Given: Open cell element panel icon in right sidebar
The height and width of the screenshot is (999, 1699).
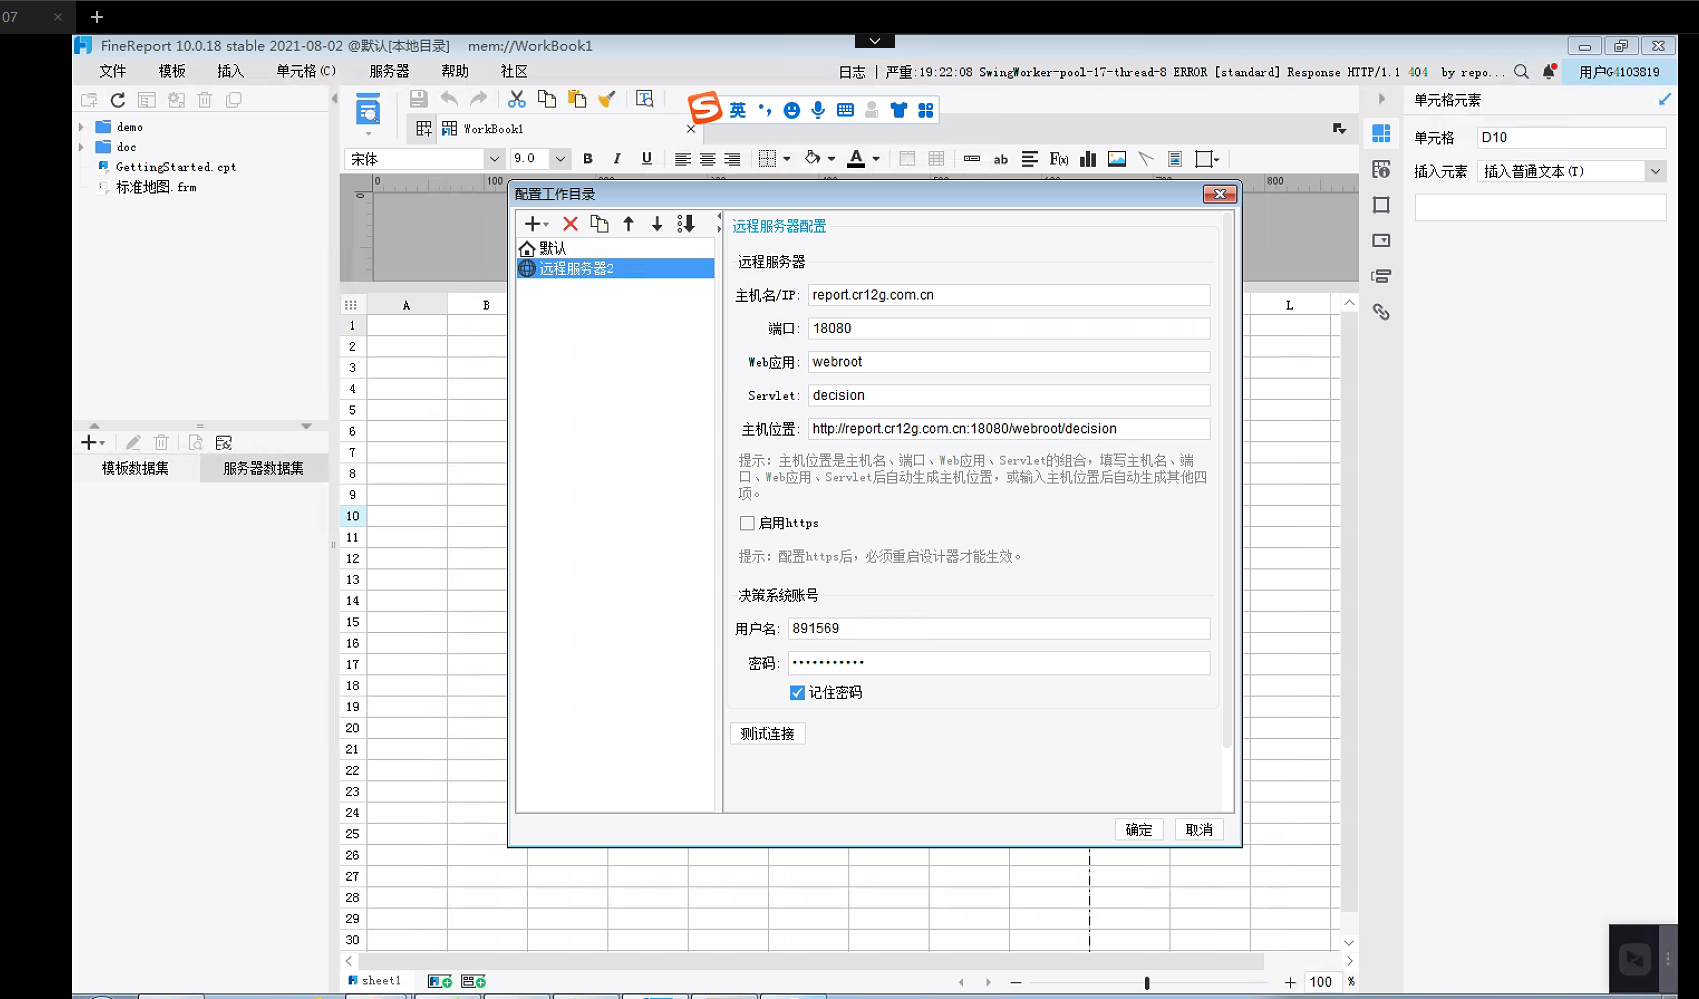Looking at the screenshot, I should pos(1381,133).
